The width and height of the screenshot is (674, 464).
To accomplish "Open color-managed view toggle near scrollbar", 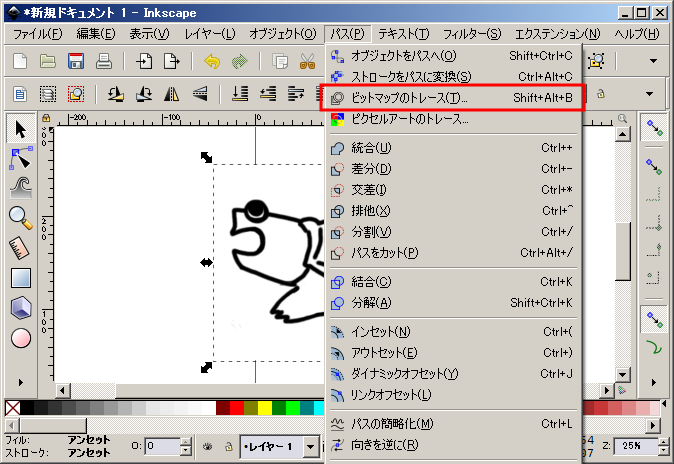I will point(622,390).
